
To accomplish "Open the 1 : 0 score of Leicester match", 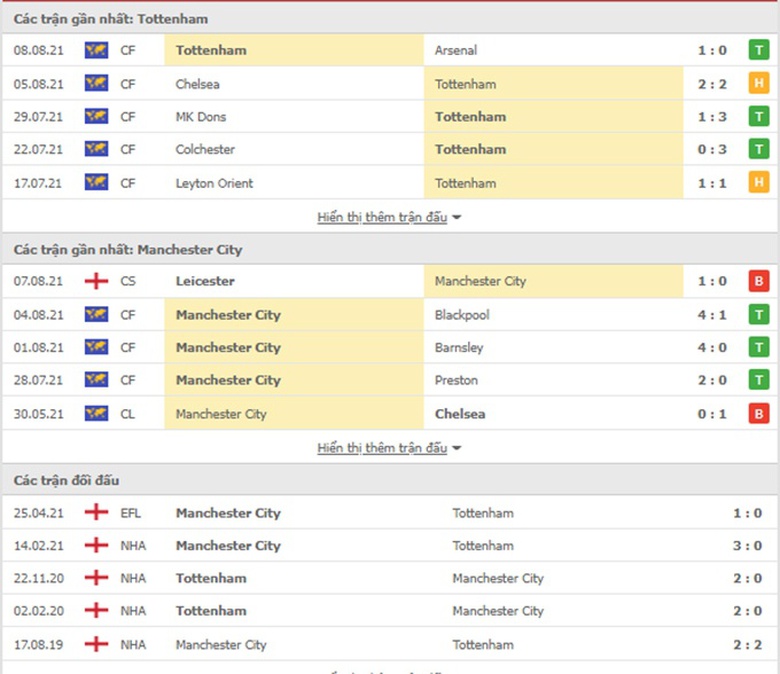I will (x=712, y=282).
